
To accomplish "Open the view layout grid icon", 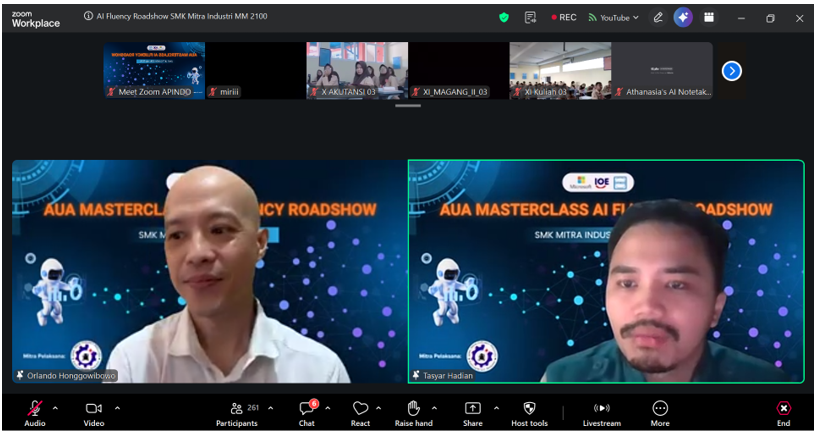I will coord(709,18).
